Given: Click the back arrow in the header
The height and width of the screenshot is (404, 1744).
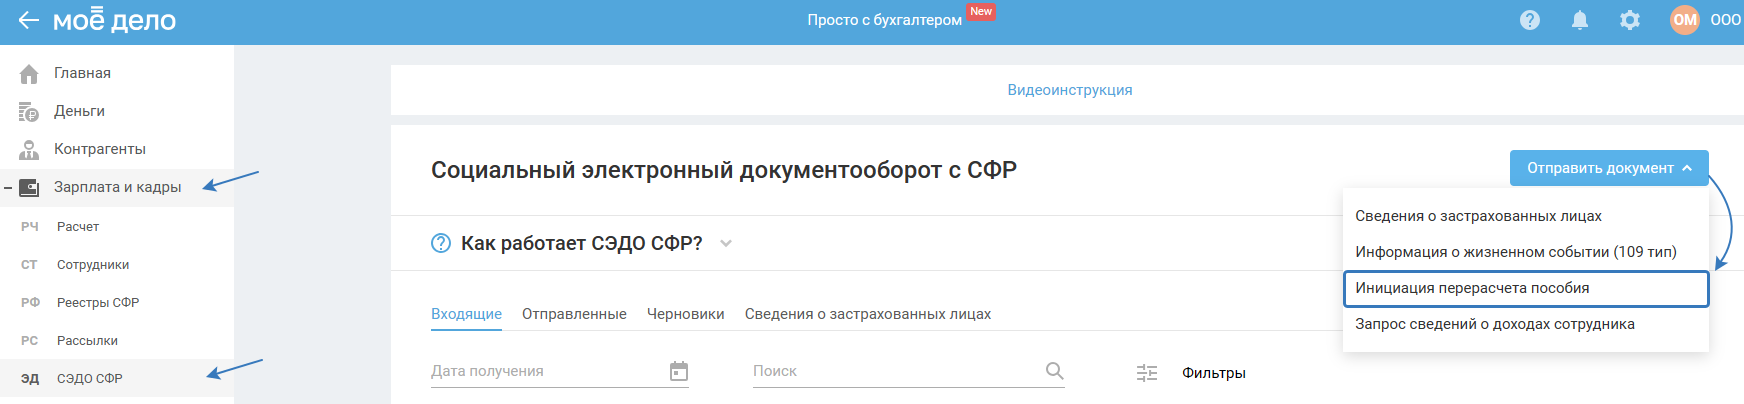Looking at the screenshot, I should coord(28,20).
